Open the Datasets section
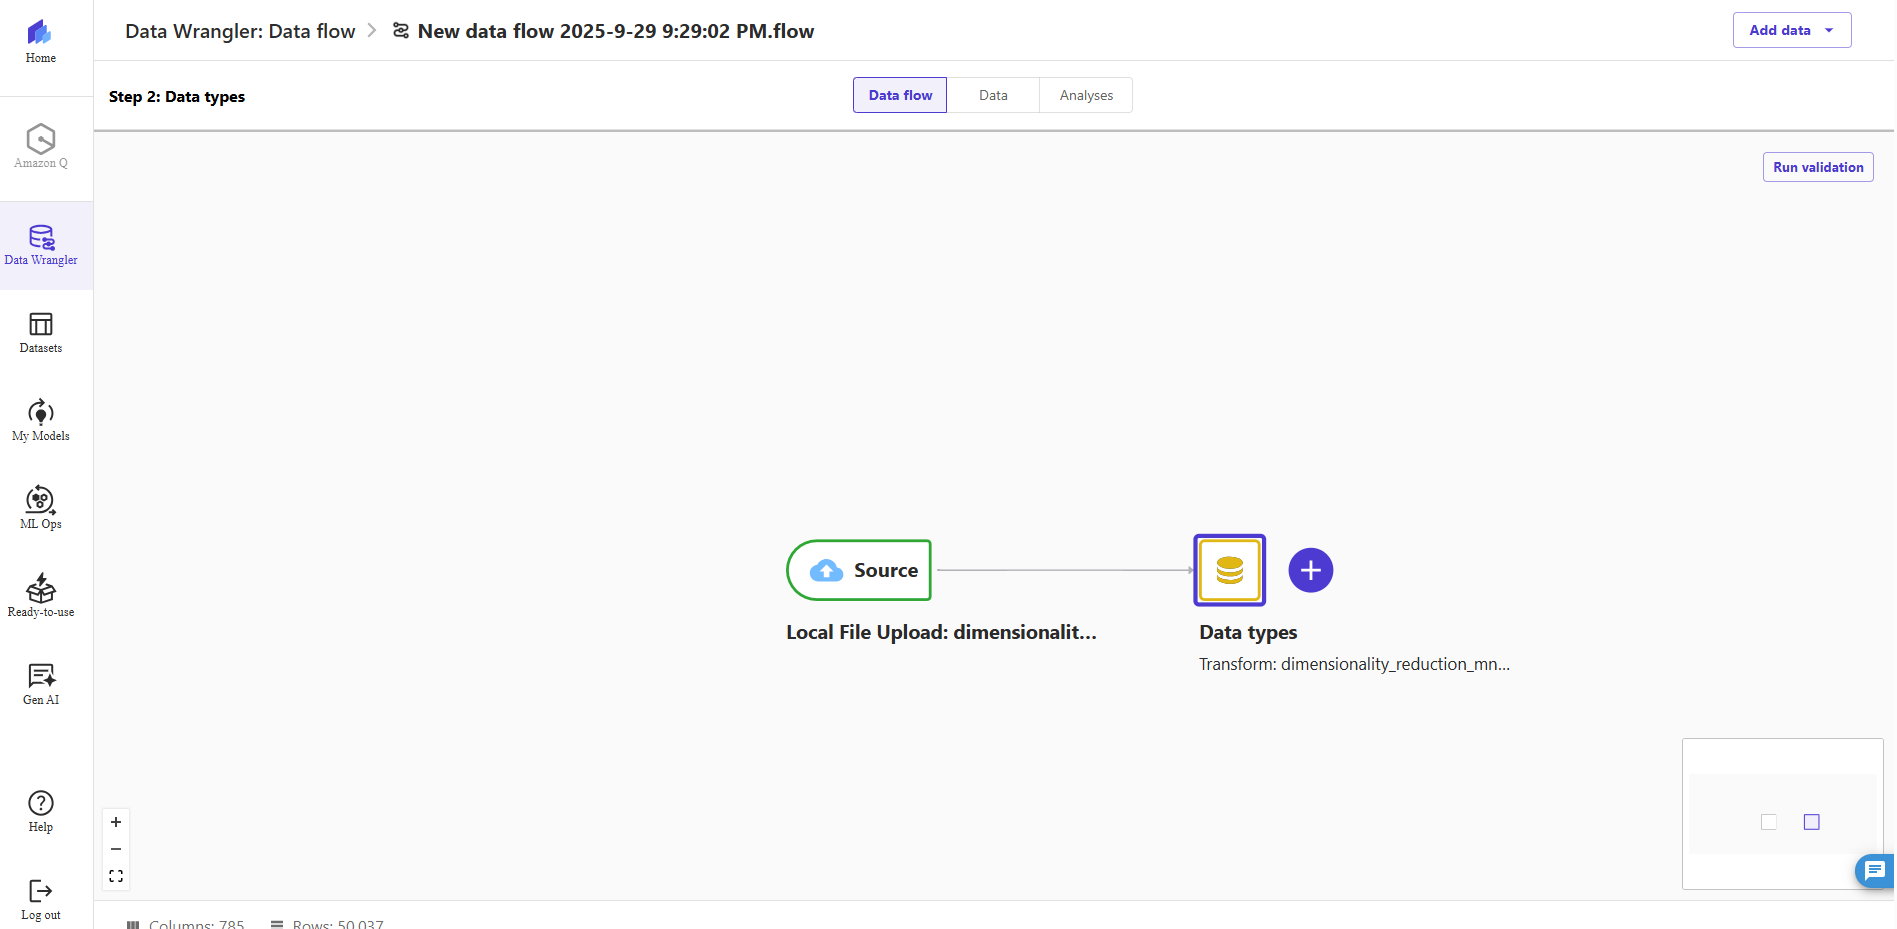The image size is (1897, 929). point(40,333)
